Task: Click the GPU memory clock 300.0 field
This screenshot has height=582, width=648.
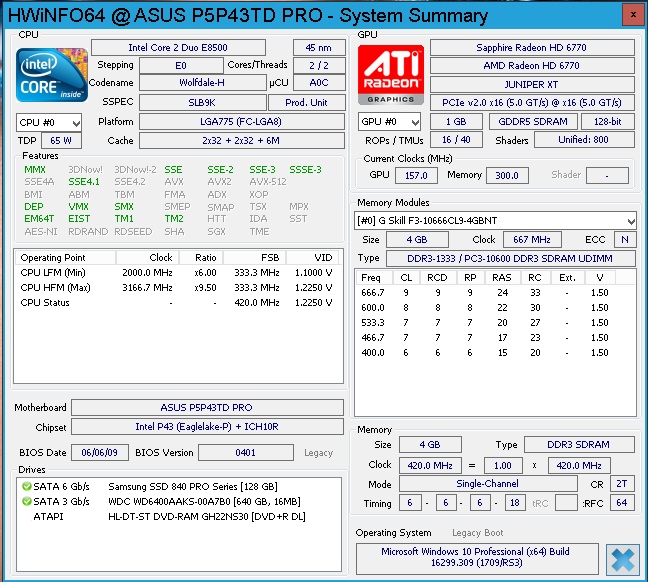Action: point(507,175)
